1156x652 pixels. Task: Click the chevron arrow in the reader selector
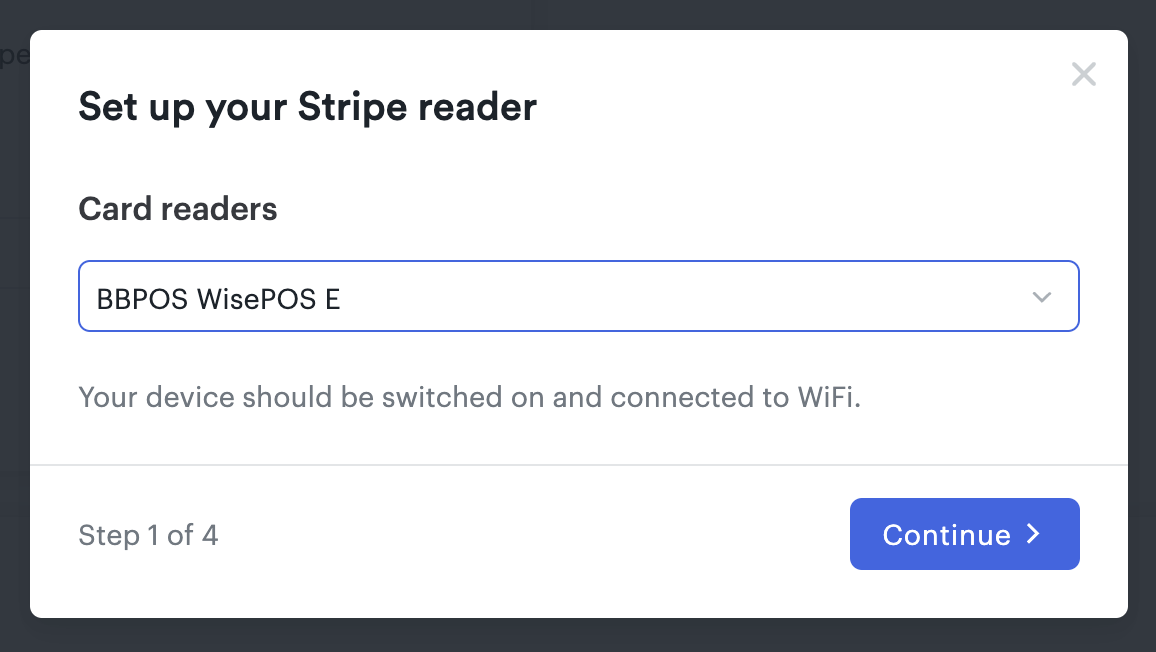1041,297
